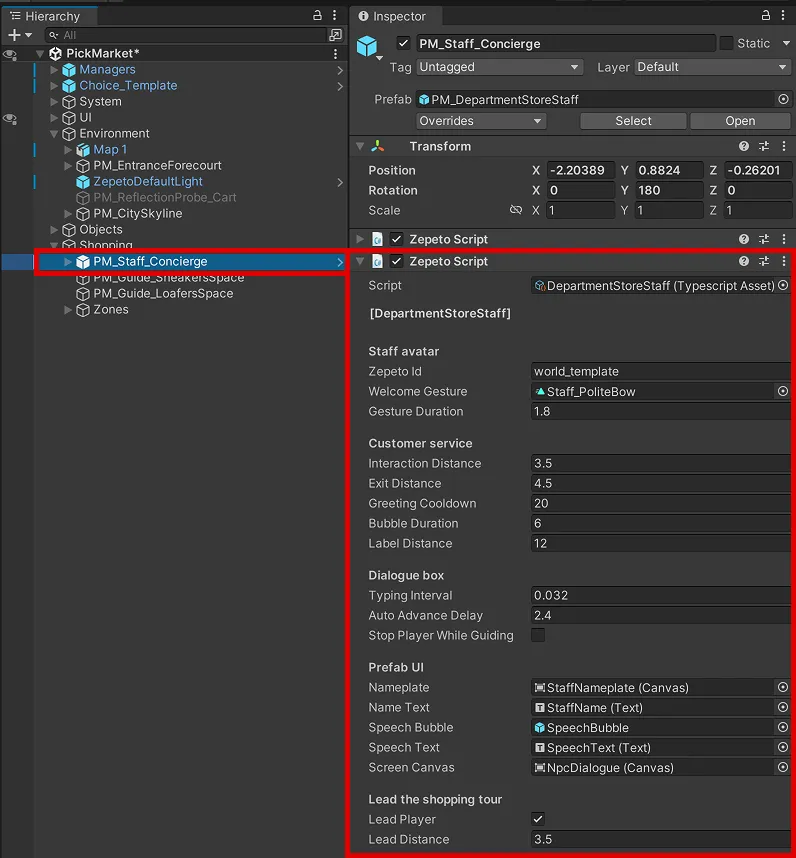Open Transform component help reference
This screenshot has height=858, width=796.
[x=743, y=146]
